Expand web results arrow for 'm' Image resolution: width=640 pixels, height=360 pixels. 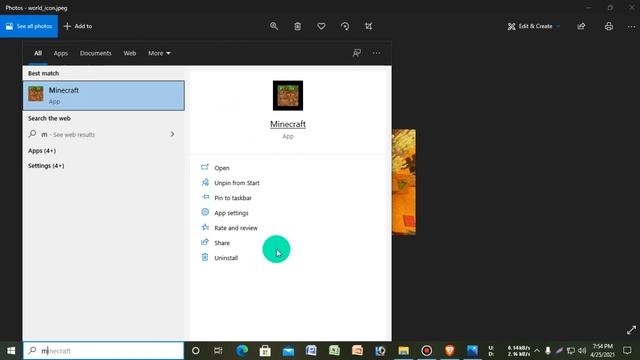point(172,134)
